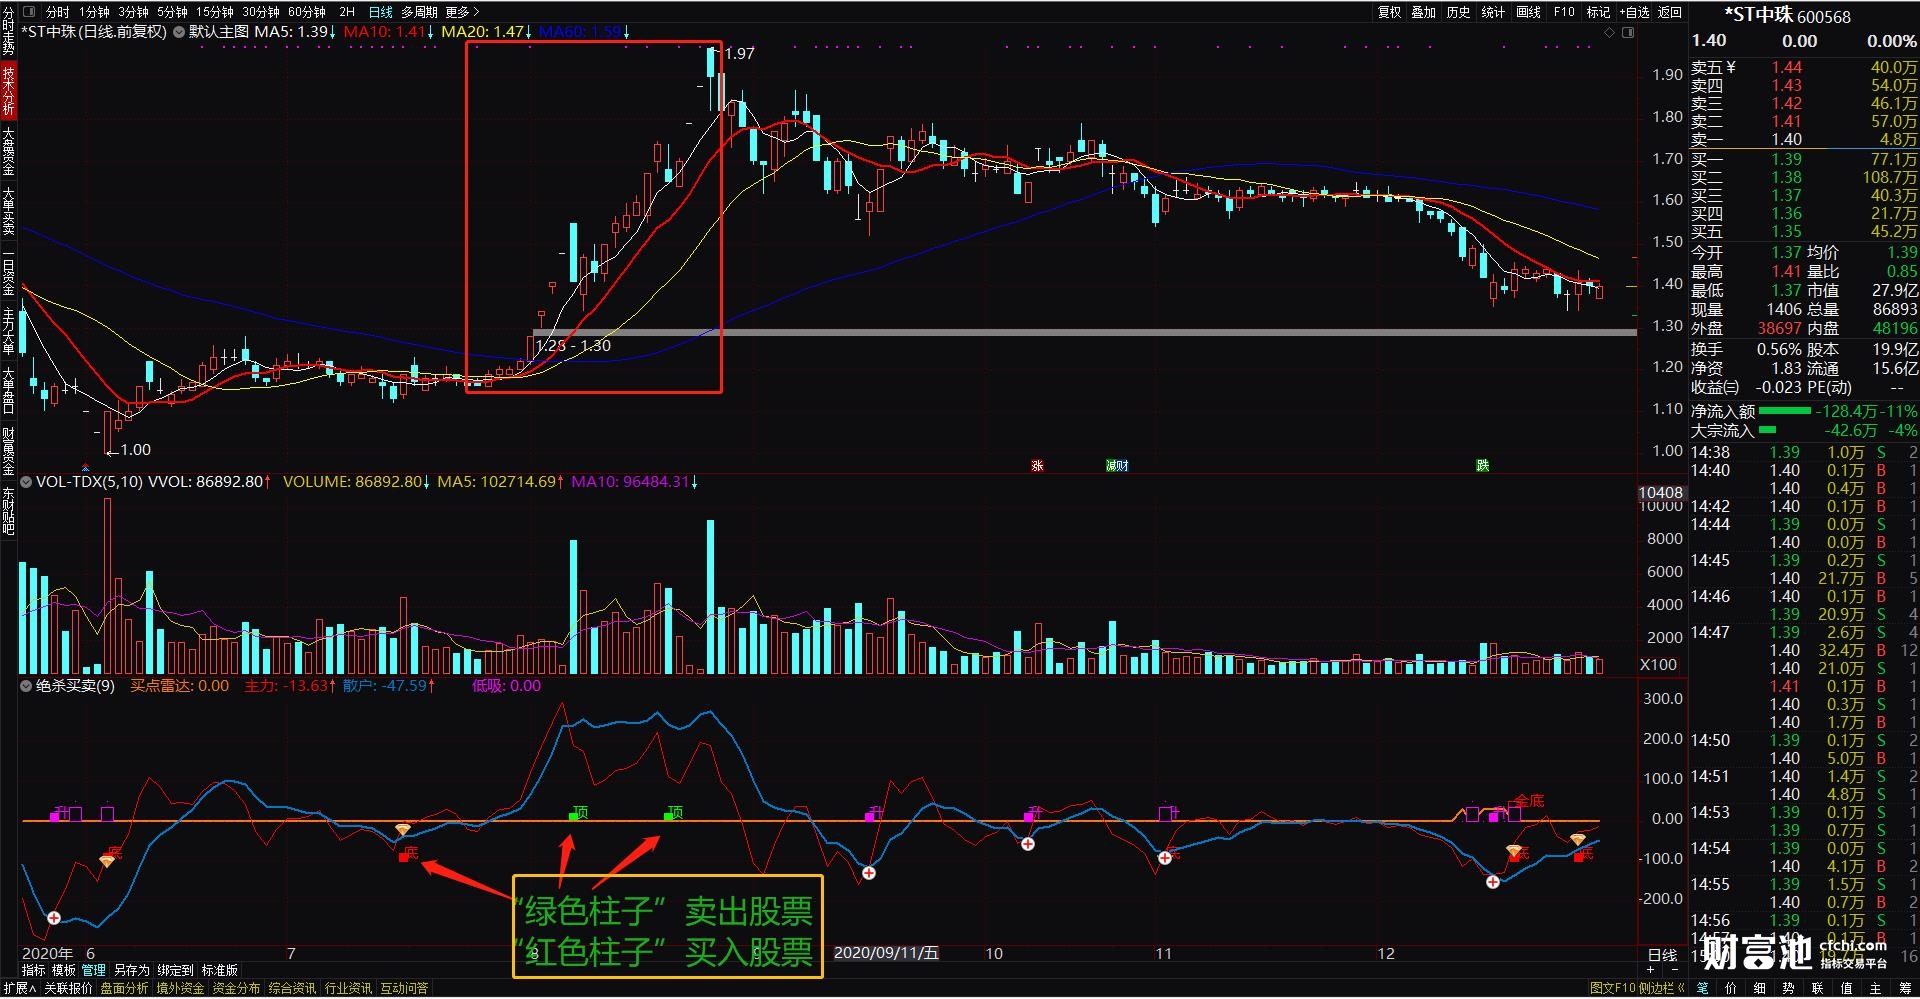Click the 减财 event marker on chart
Screen dimensions: 1920x999
pos(1117,466)
